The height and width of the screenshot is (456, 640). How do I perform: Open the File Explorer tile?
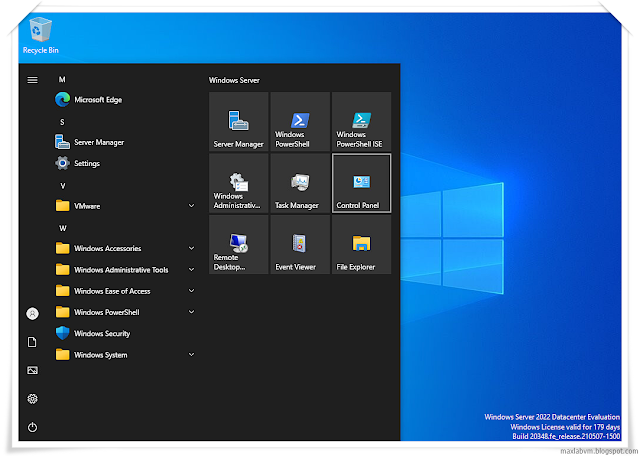(x=362, y=245)
